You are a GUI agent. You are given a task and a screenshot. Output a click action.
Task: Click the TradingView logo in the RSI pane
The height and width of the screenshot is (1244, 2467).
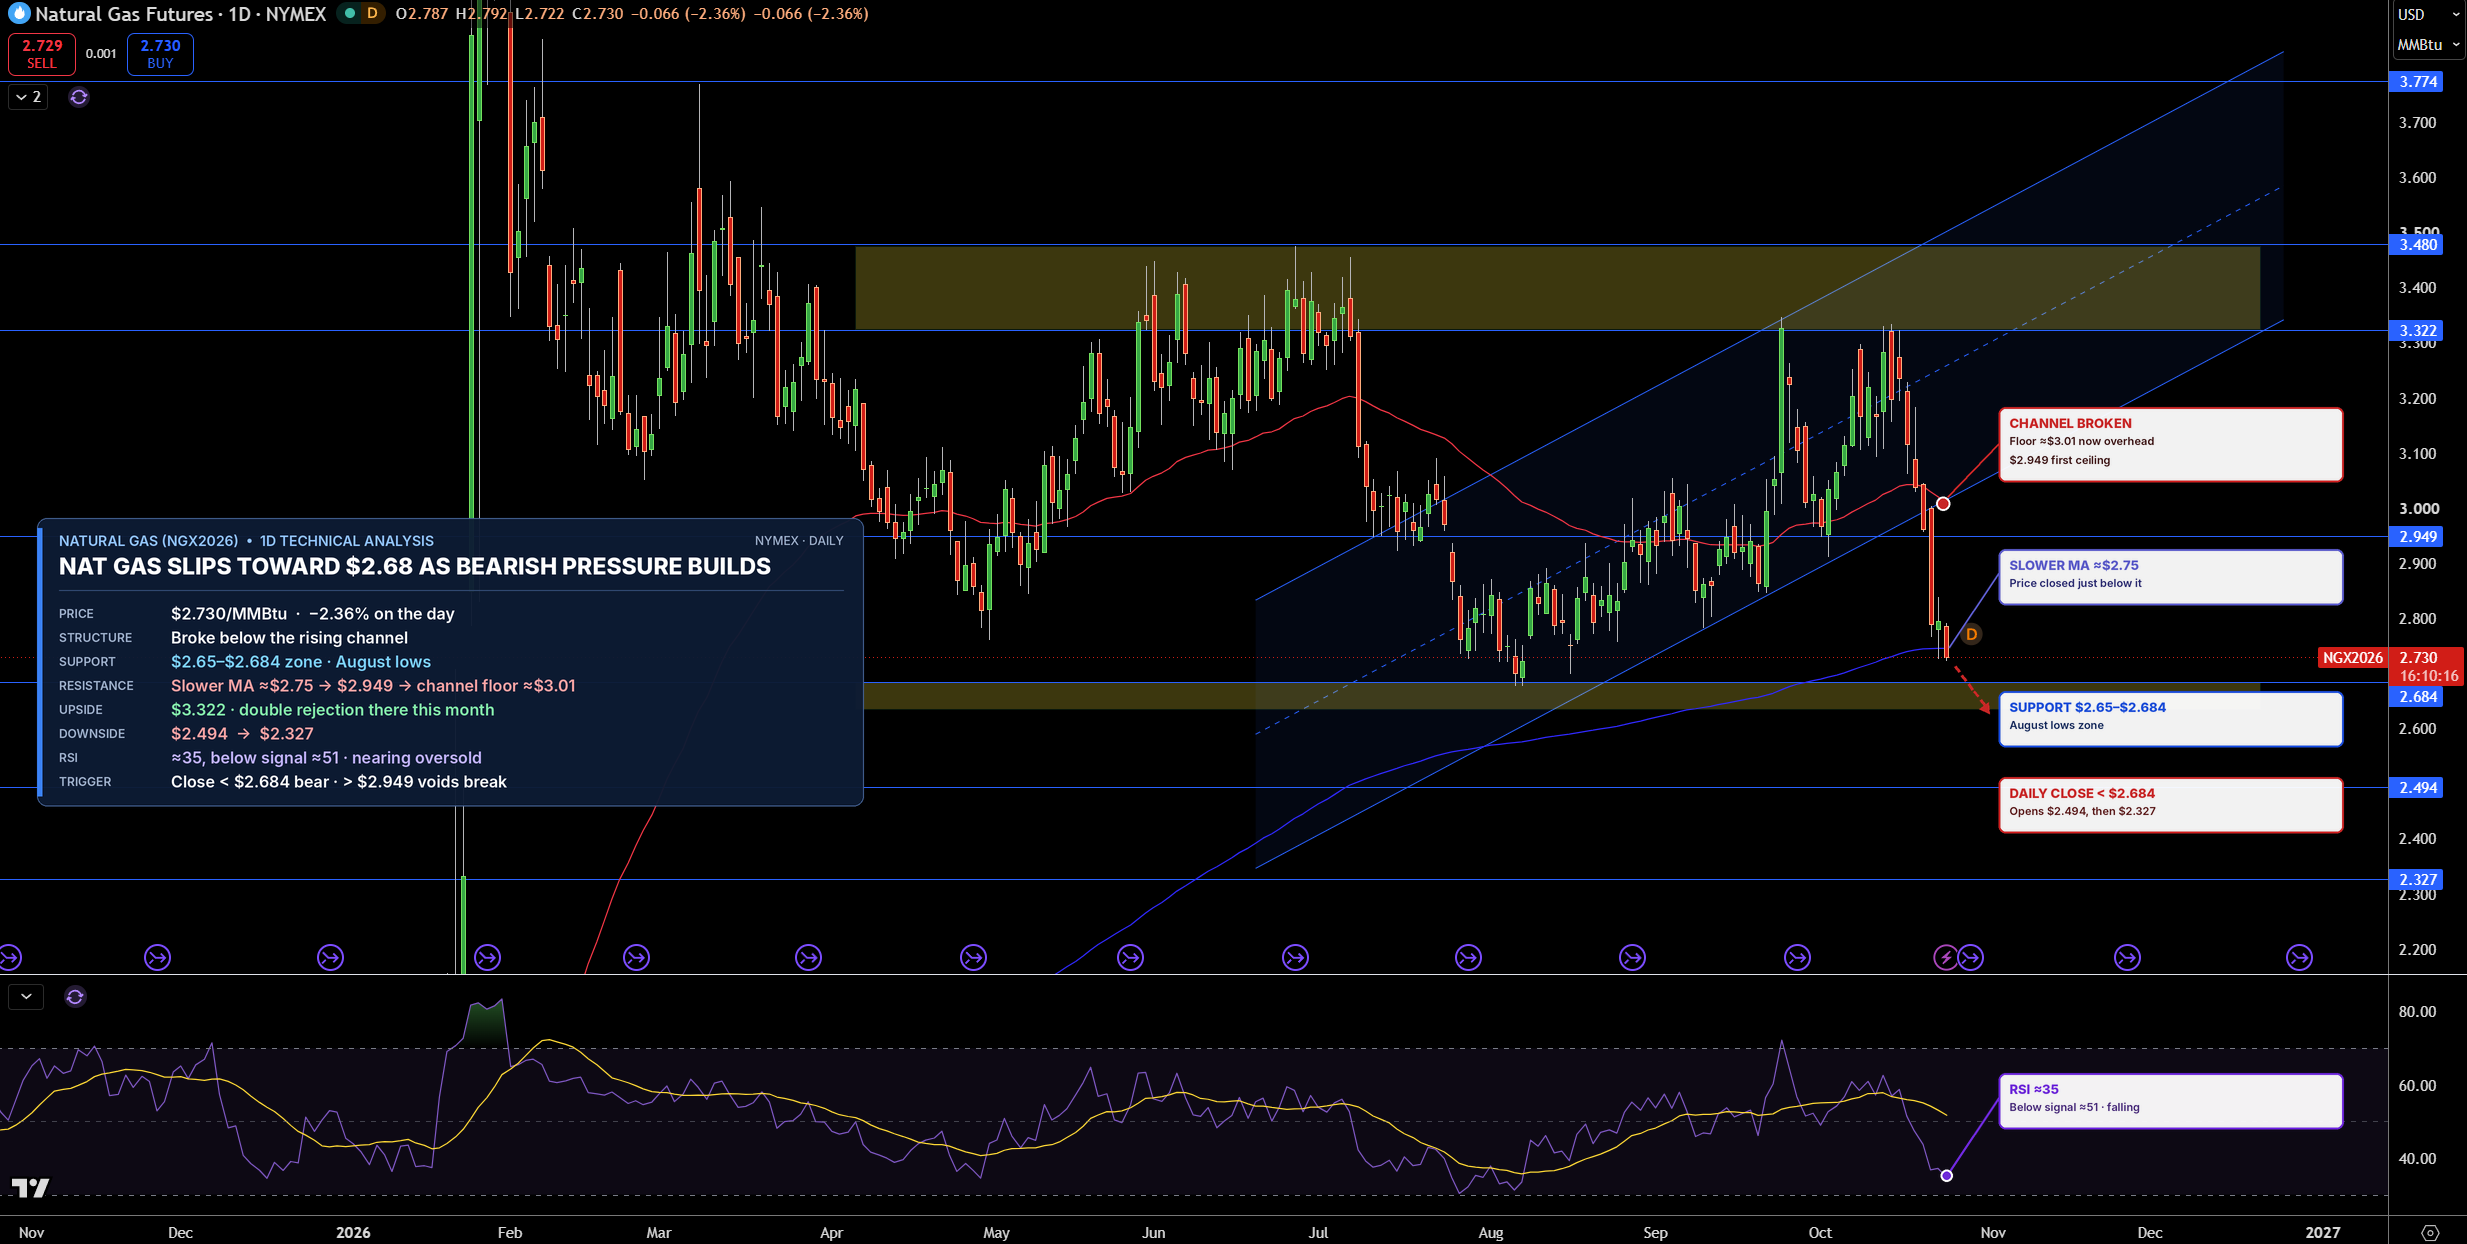point(30,1188)
